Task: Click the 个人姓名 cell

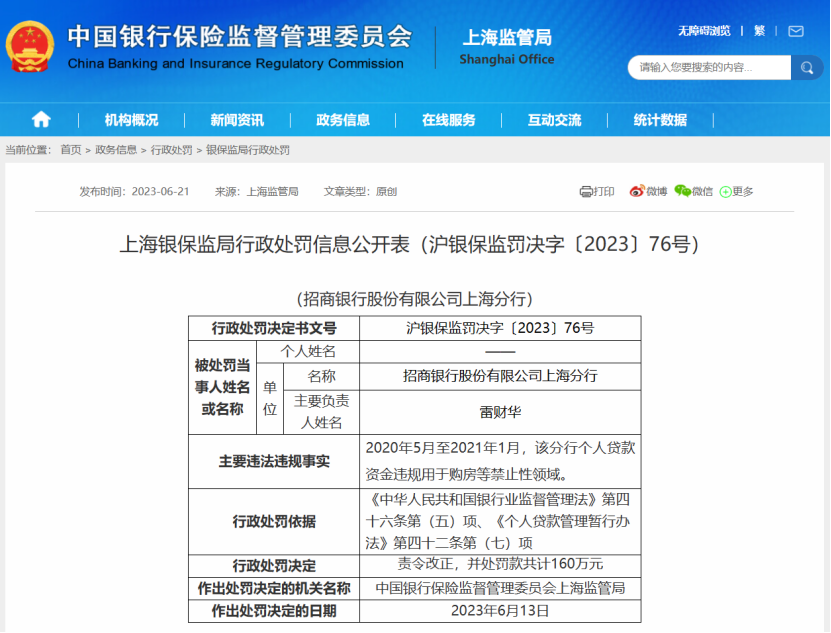Action: point(308,351)
